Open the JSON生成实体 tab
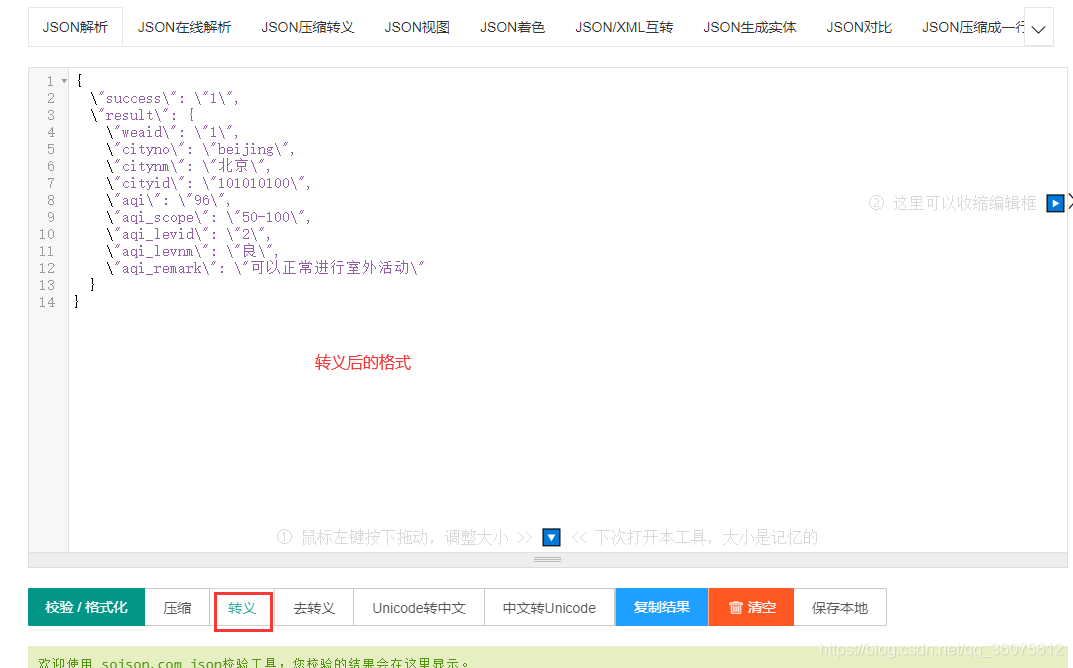This screenshot has width=1073, height=668. tap(749, 27)
